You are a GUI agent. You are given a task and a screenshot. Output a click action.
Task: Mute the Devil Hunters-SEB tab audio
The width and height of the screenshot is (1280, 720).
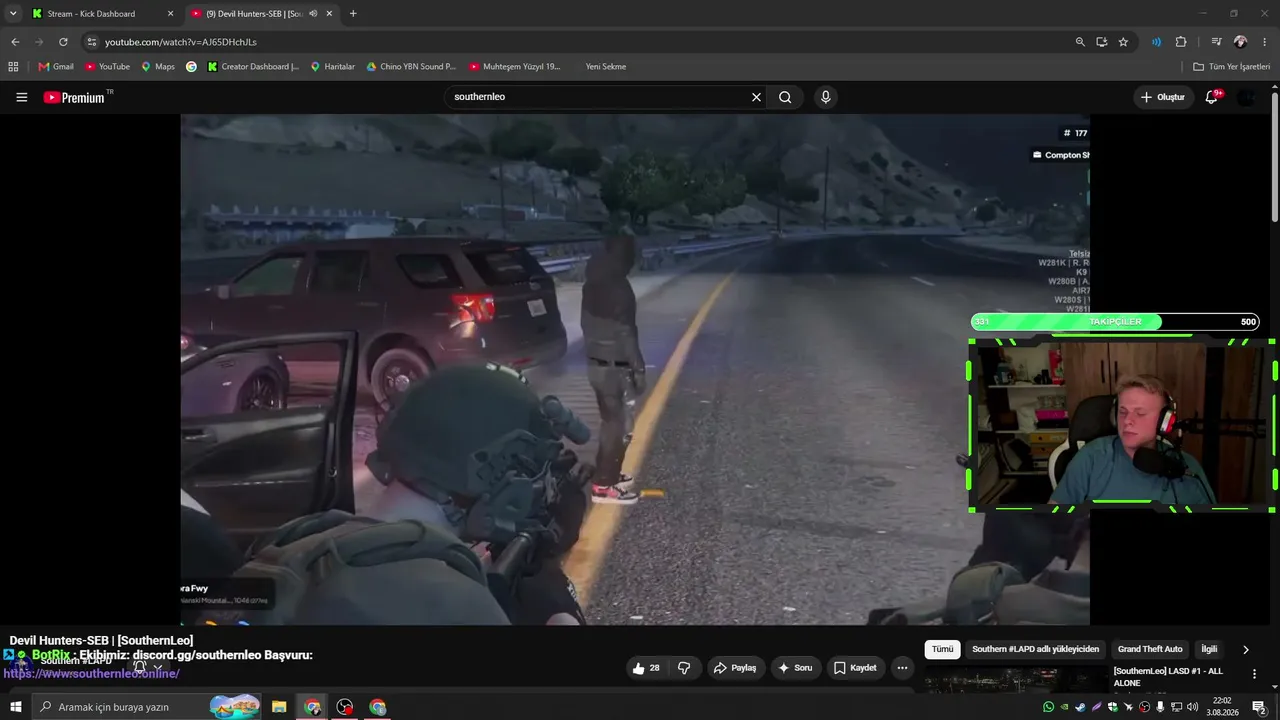click(x=313, y=14)
